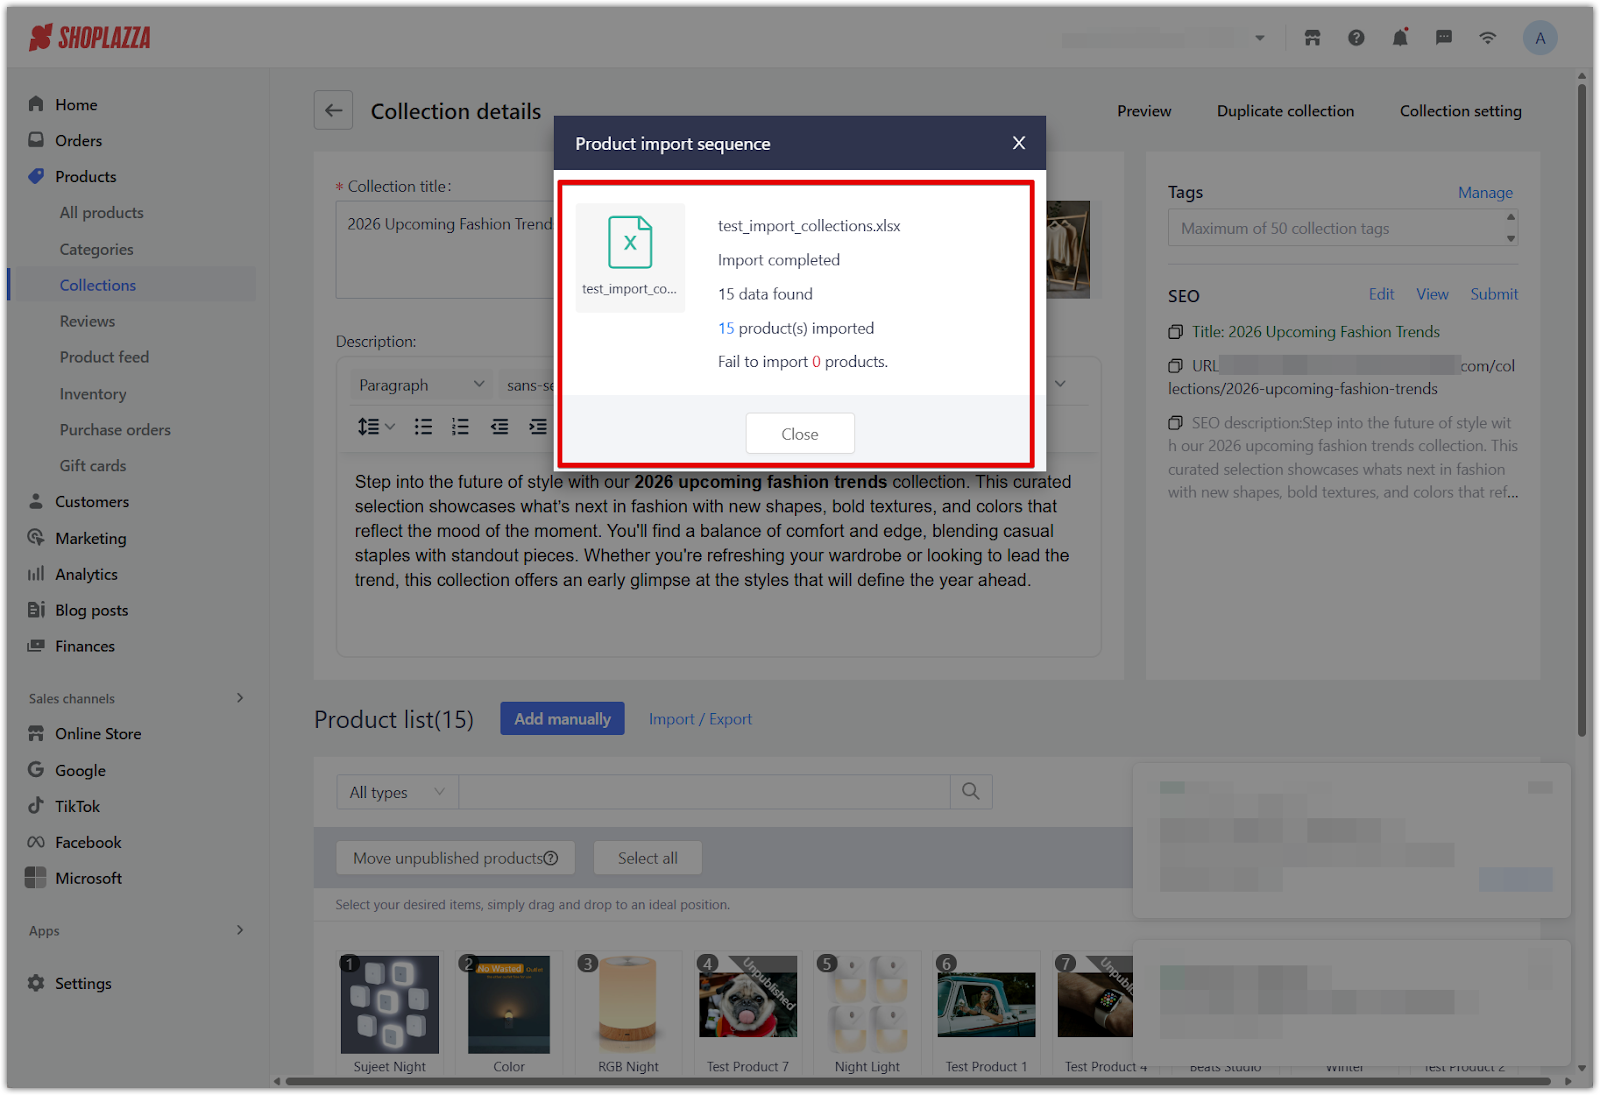Click the numbered list formatting icon
This screenshot has height=1095, width=1600.
[x=460, y=427]
